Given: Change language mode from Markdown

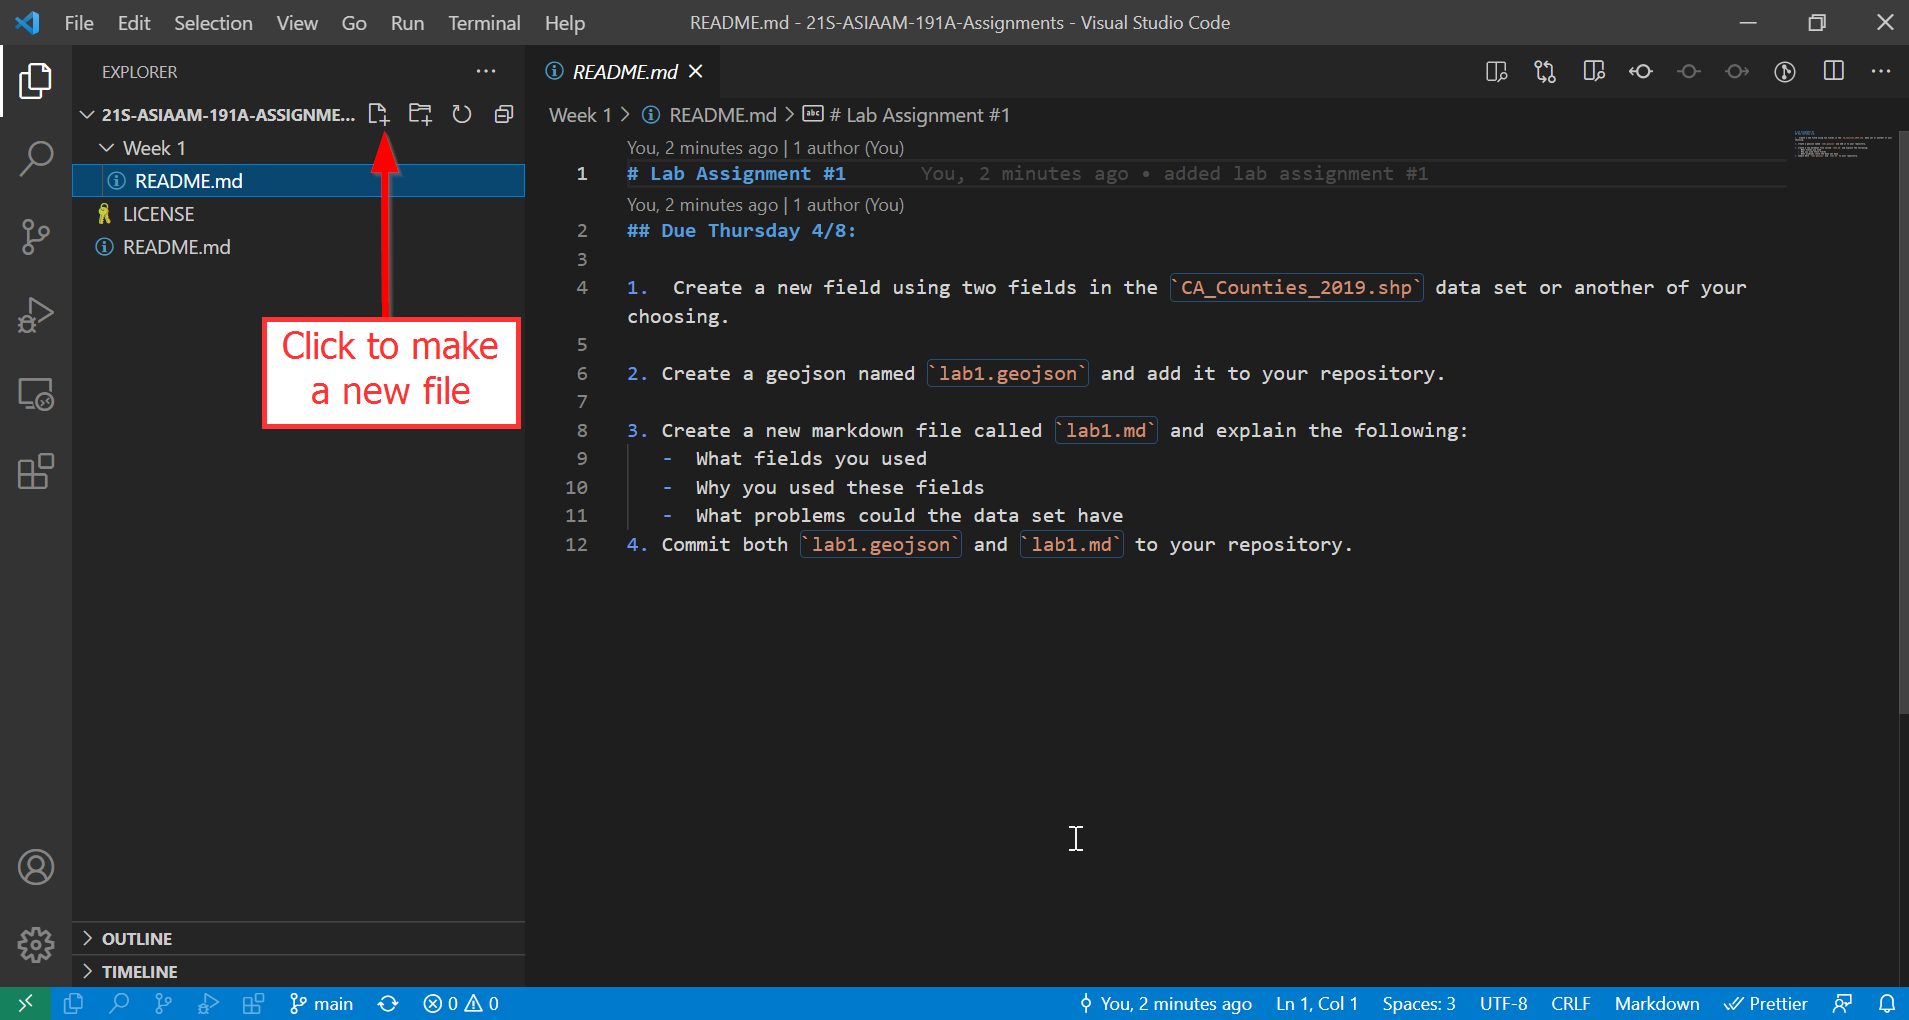Looking at the screenshot, I should pos(1656,1004).
